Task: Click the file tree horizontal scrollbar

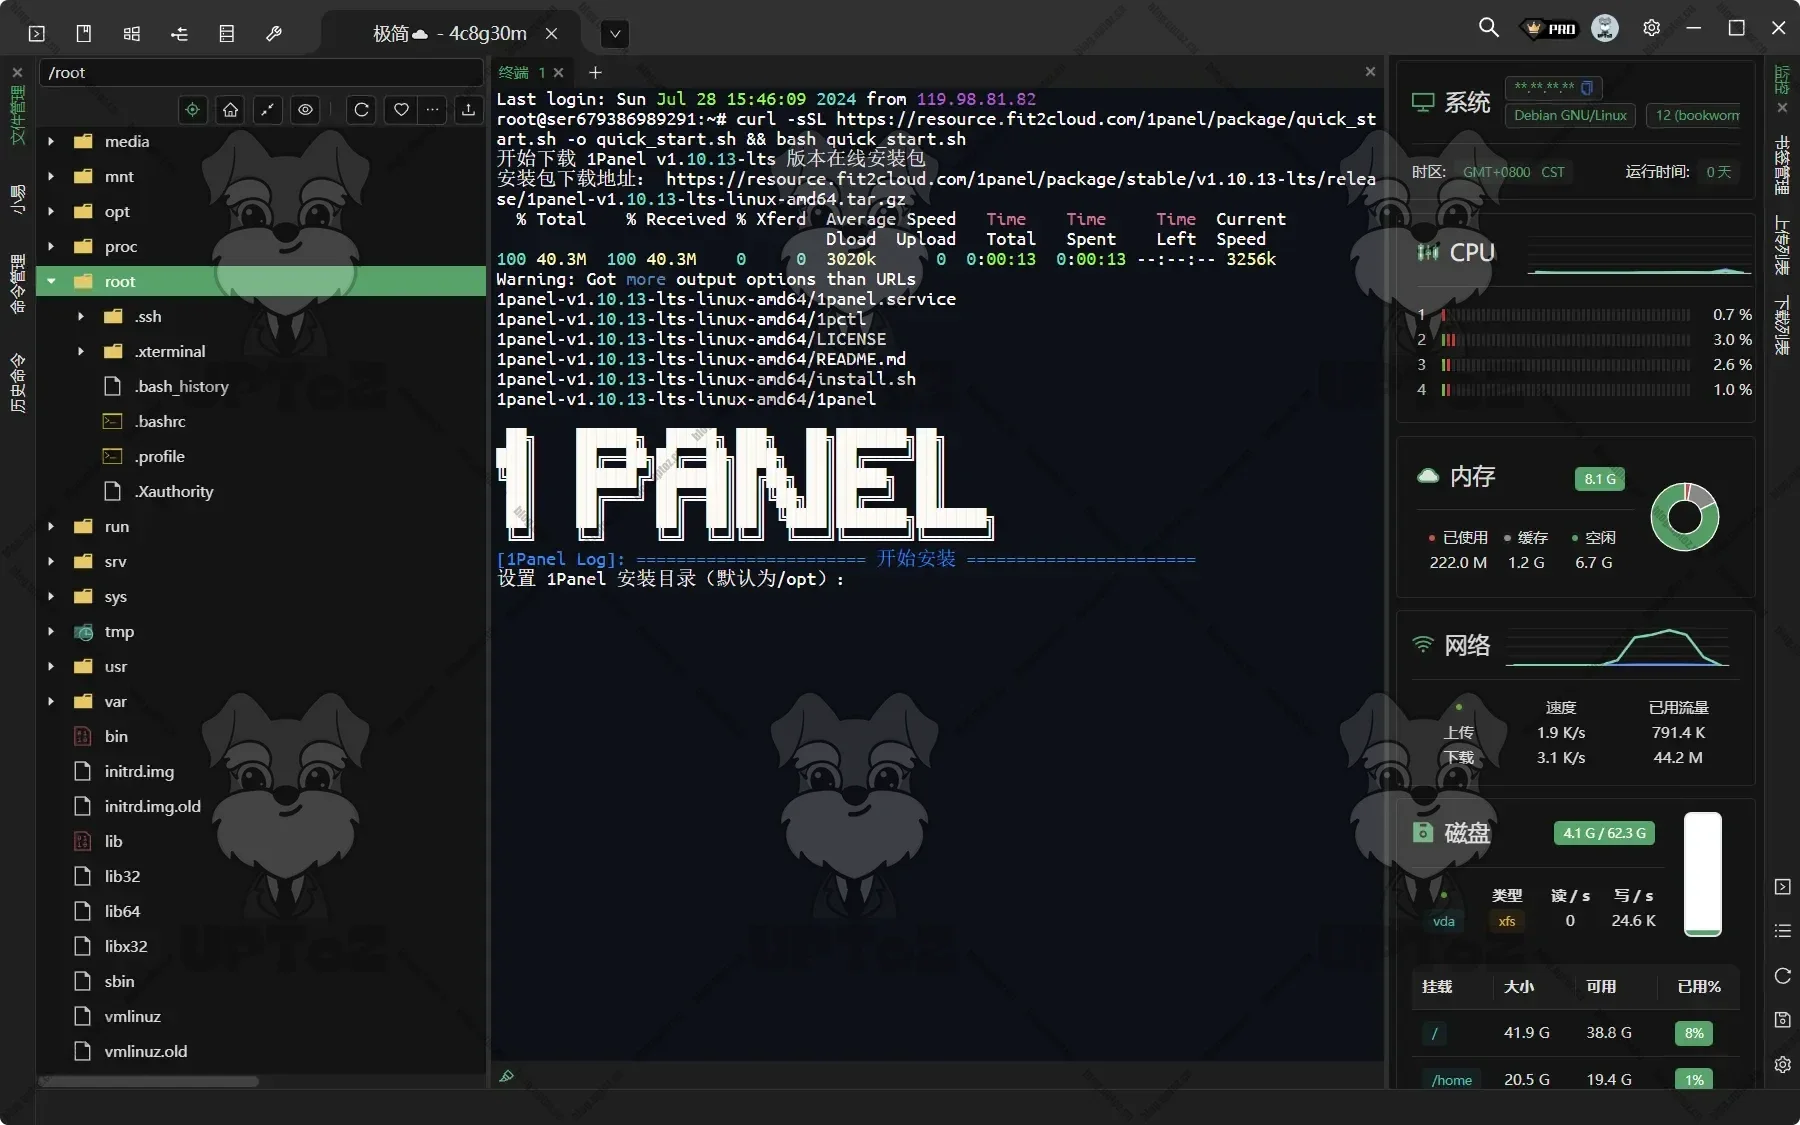Action: [x=148, y=1081]
